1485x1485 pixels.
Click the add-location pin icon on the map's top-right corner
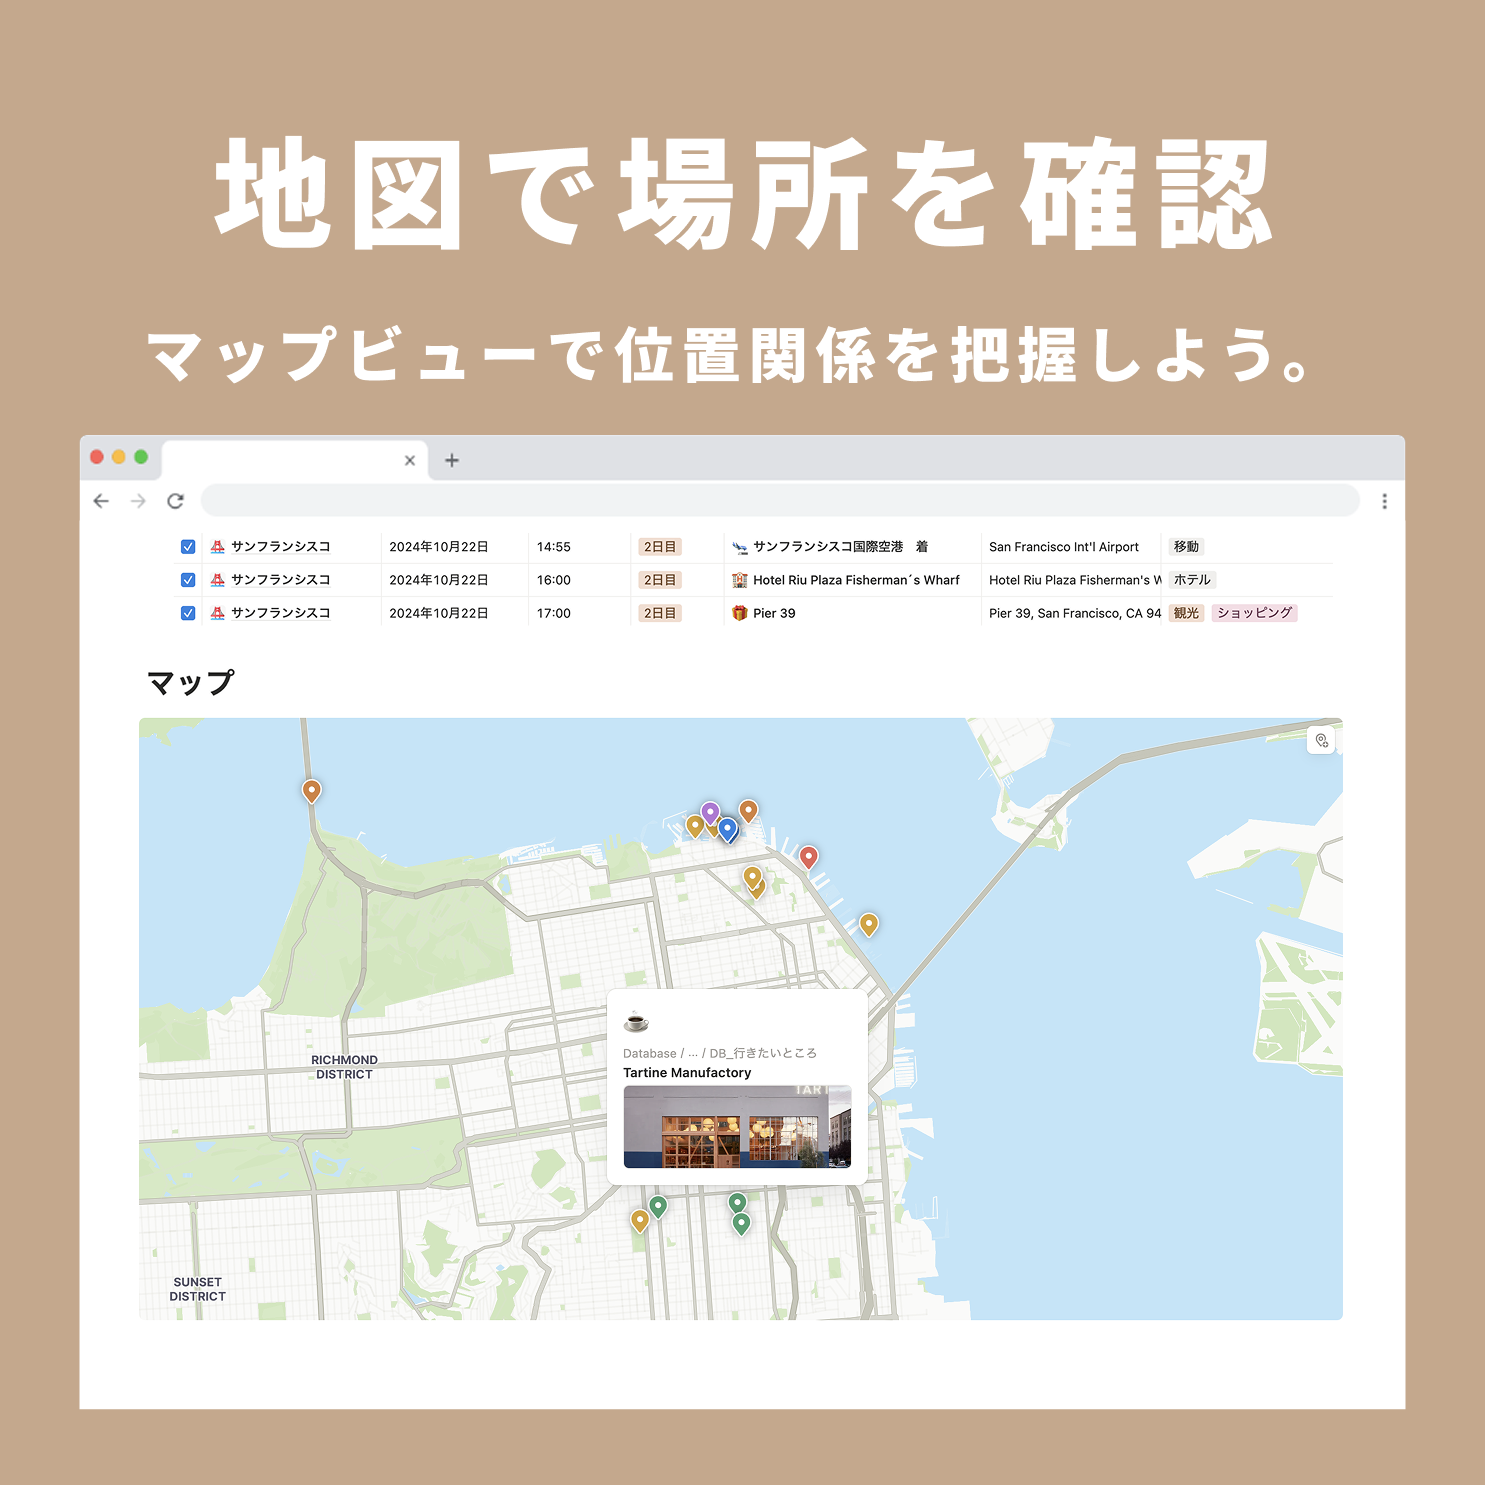pyautogui.click(x=1322, y=740)
